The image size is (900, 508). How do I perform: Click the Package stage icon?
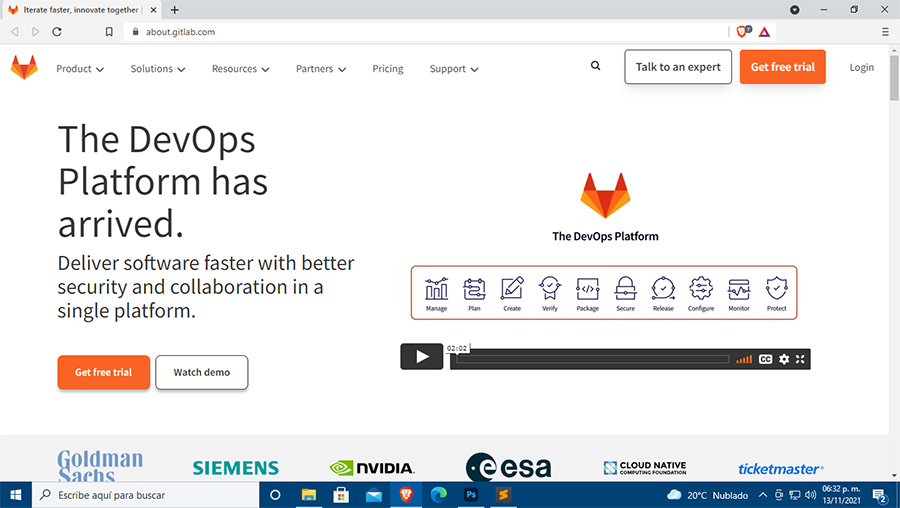pyautogui.click(x=588, y=289)
